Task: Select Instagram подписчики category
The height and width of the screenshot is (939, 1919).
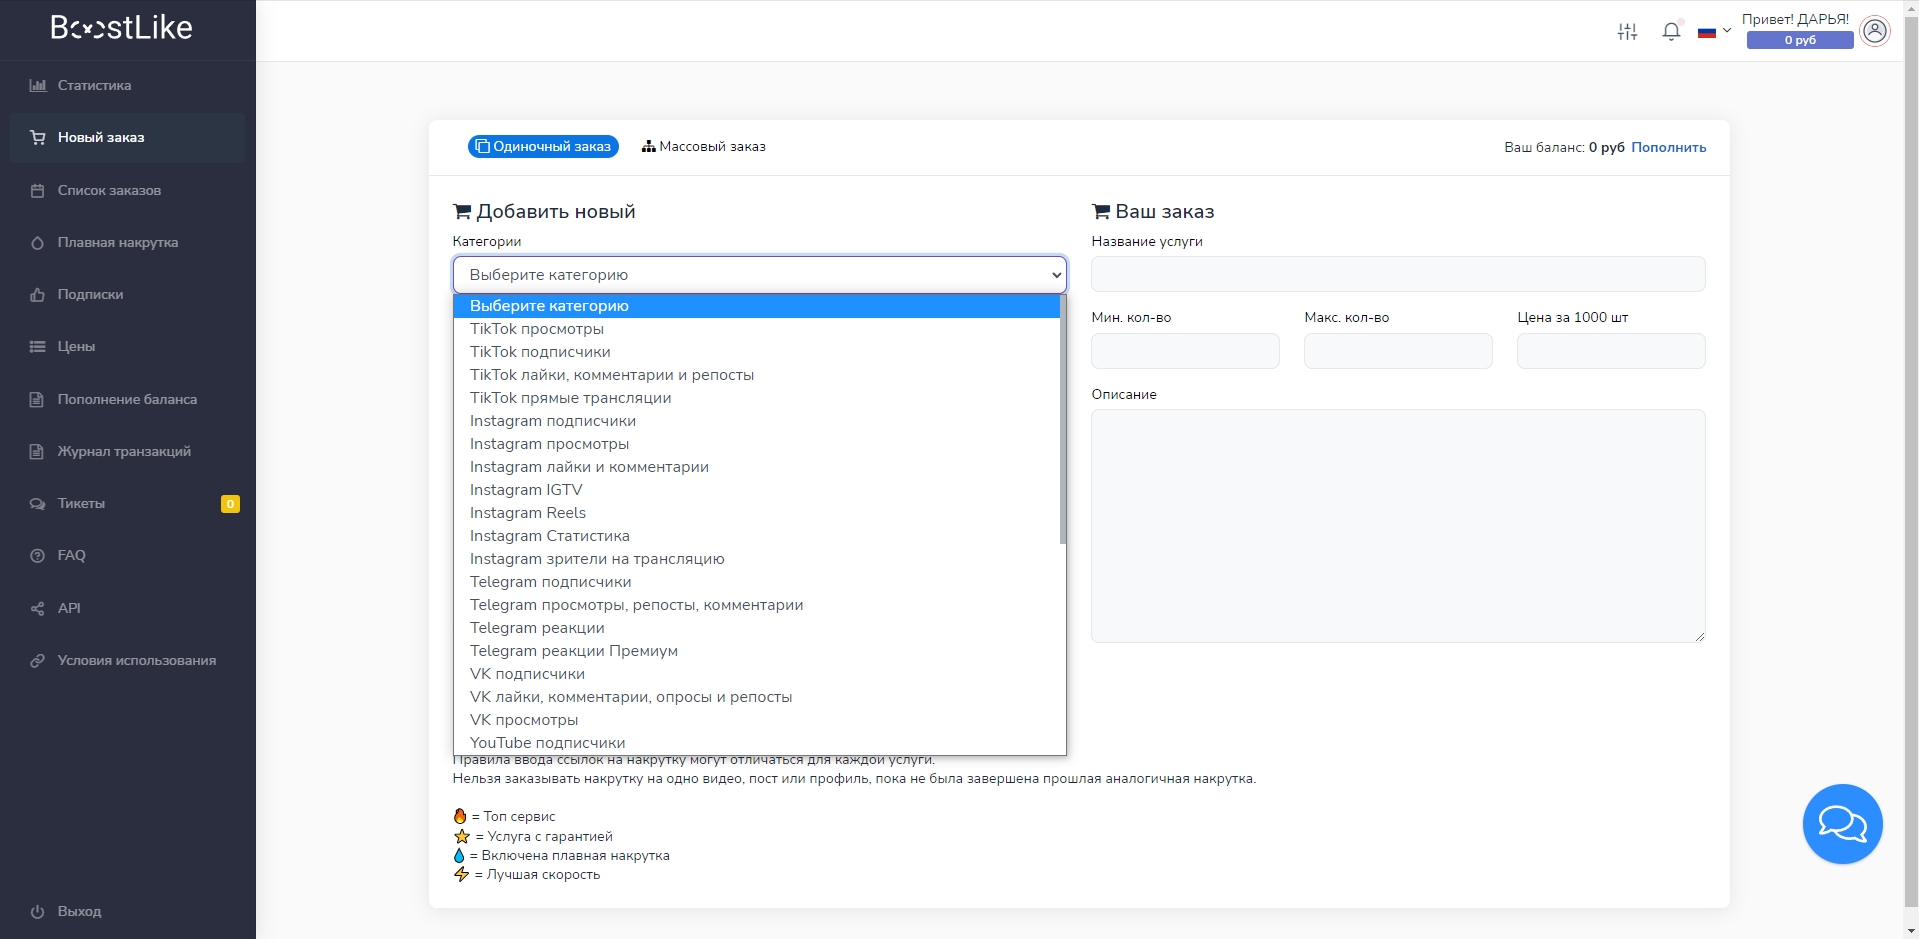Action: pos(756,421)
